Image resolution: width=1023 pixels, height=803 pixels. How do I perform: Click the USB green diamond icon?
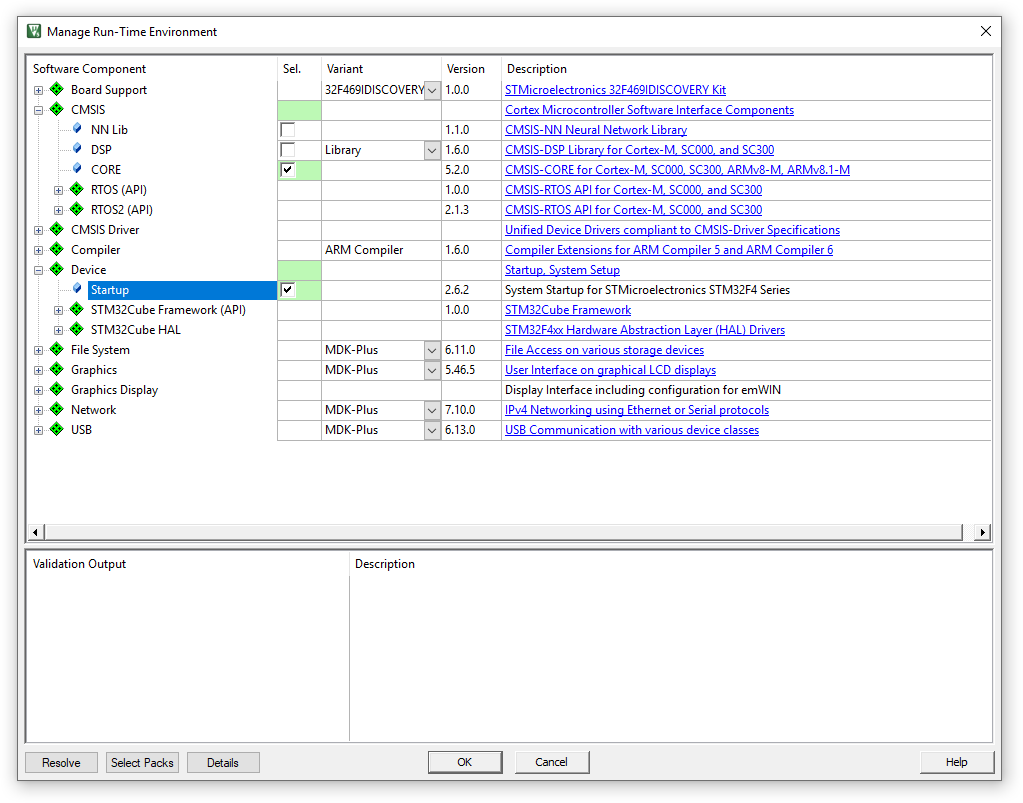[x=57, y=429]
